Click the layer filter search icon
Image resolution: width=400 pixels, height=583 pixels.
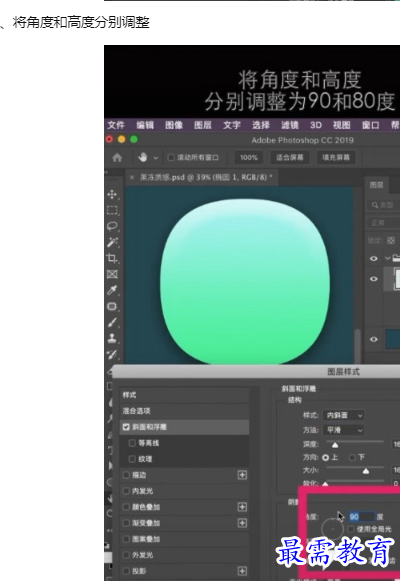click(x=375, y=205)
